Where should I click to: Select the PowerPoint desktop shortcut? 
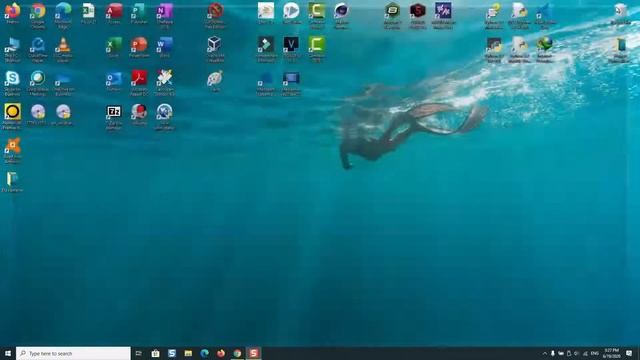point(139,47)
